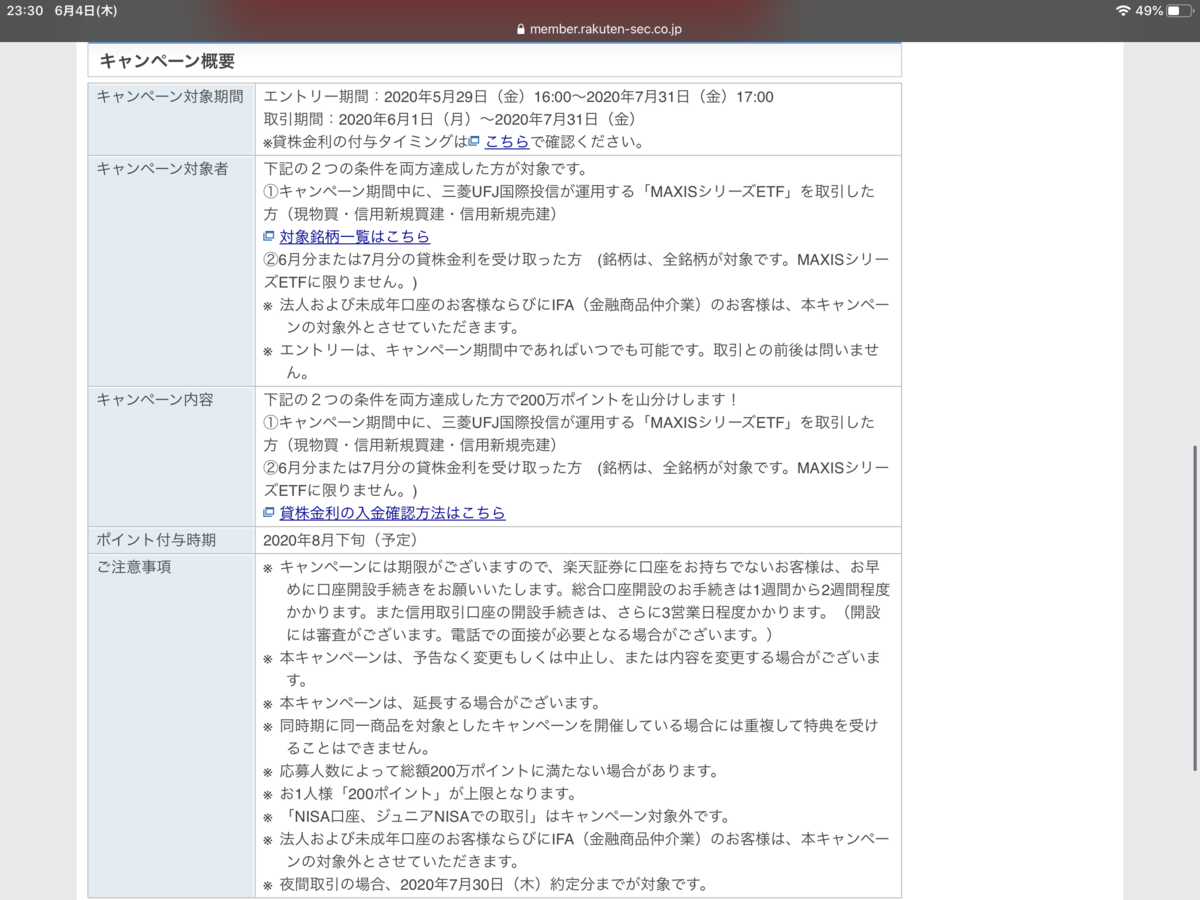This screenshot has height=900, width=1200.
Task: Tap the lock icon in the address bar
Action: tap(520, 29)
